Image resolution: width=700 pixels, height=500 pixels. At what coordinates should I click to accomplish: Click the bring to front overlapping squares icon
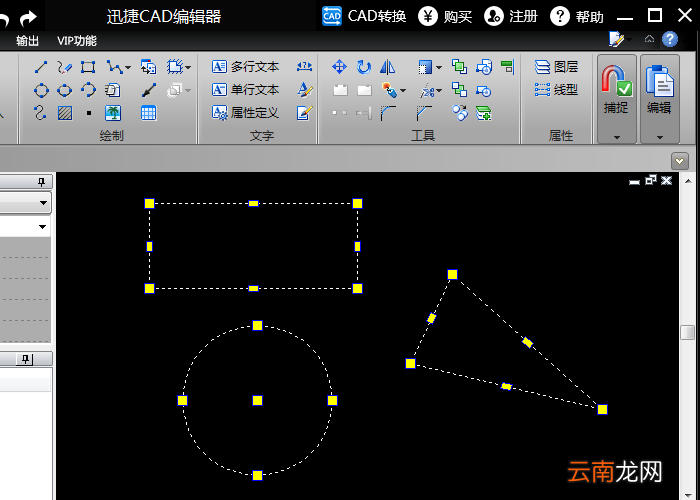(x=459, y=67)
